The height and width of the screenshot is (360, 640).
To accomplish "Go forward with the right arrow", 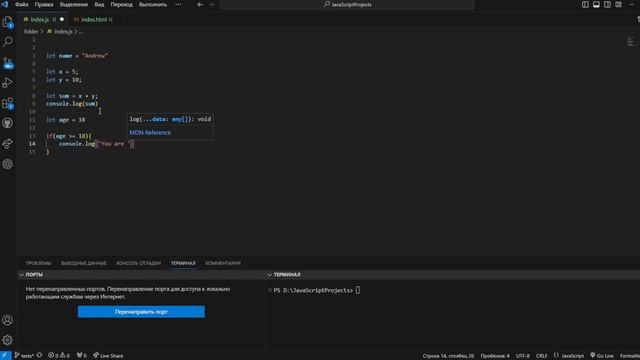I will [x=211, y=4].
